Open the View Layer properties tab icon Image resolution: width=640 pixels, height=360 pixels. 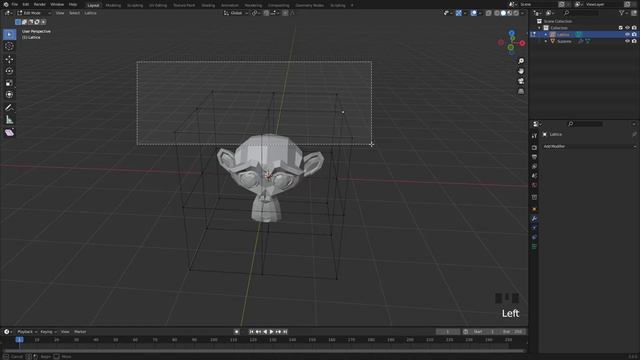pyautogui.click(x=534, y=167)
